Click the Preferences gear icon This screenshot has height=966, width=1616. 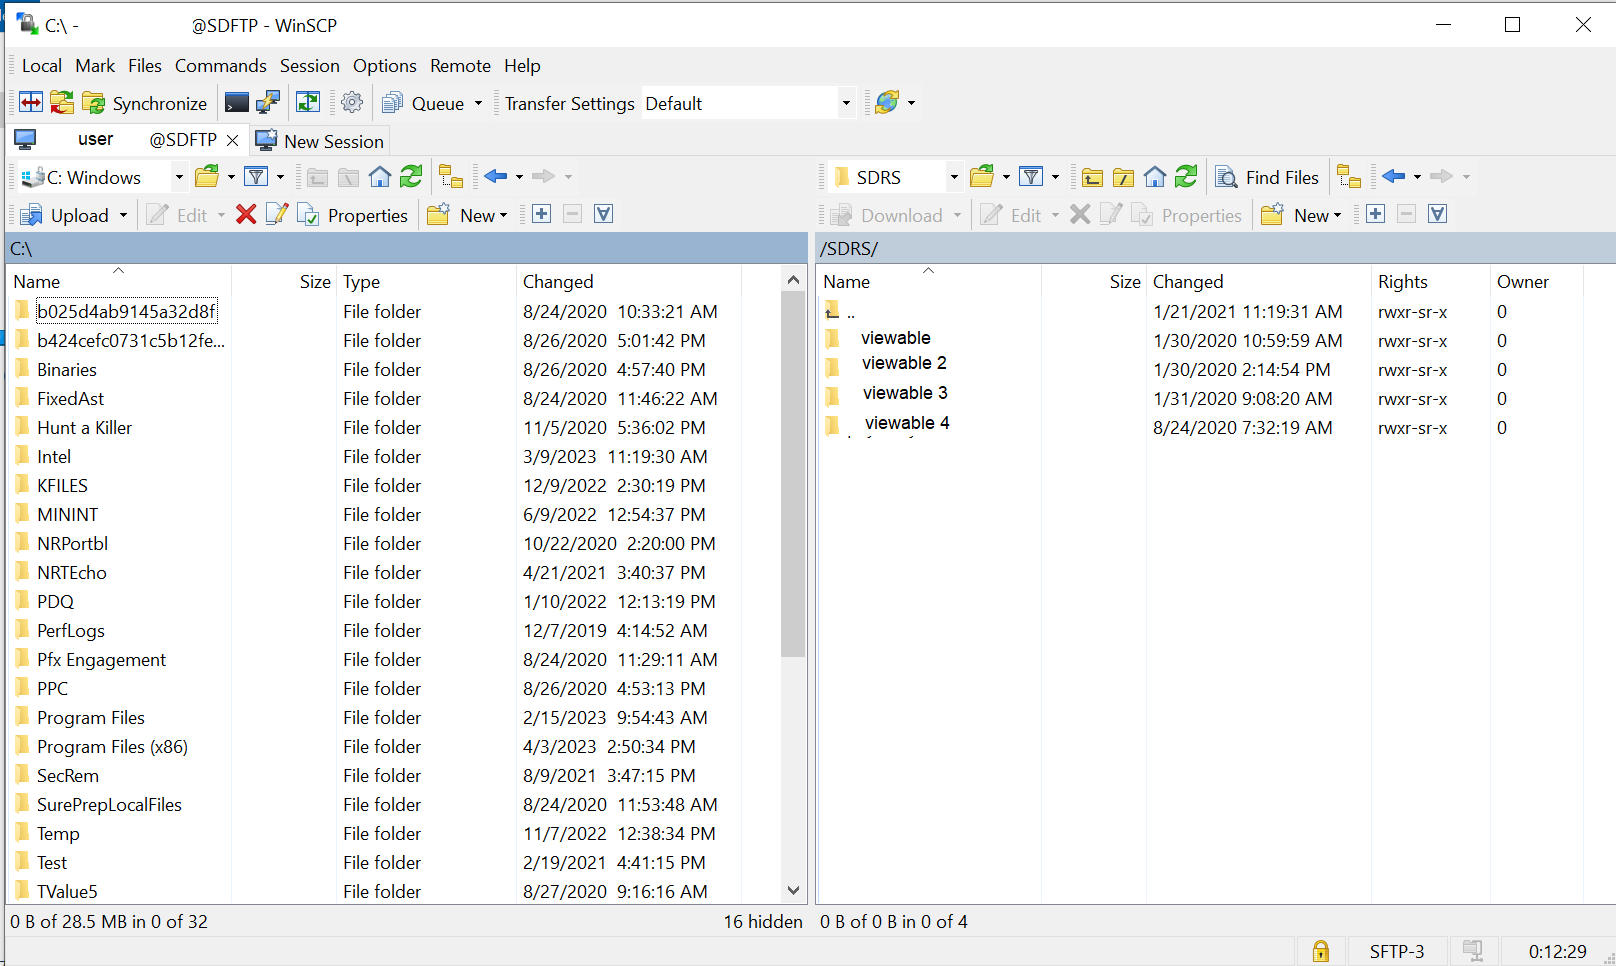click(352, 103)
